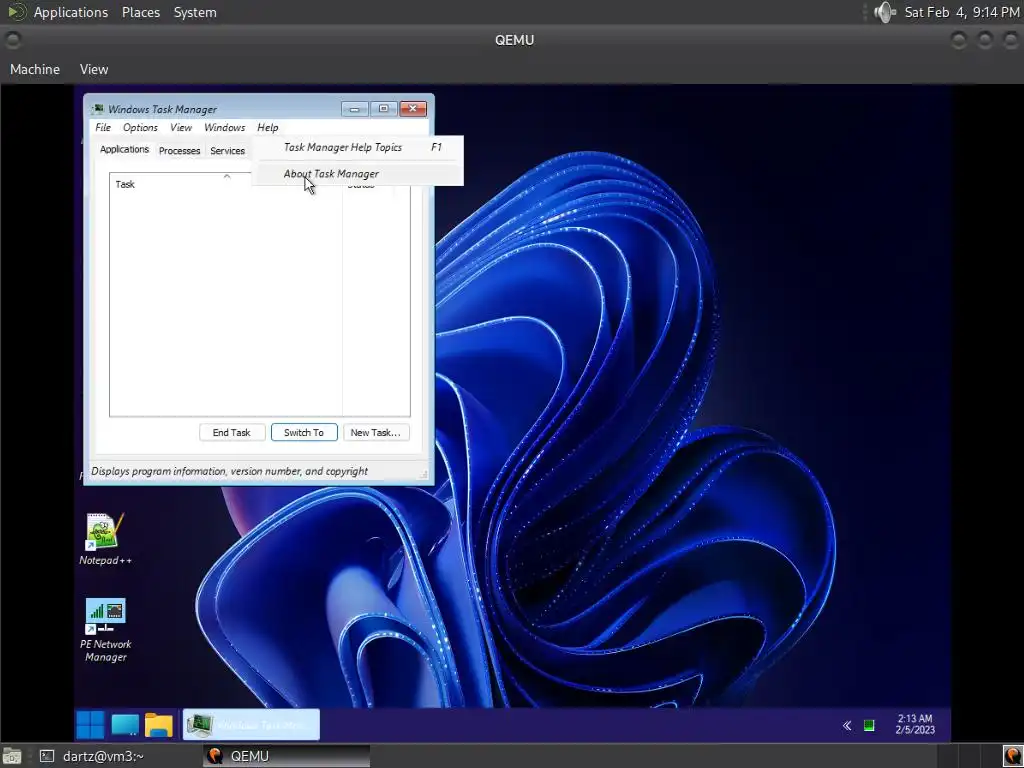This screenshot has width=1024, height=768.
Task: Close the Windows Task Manager window
Action: 413,108
